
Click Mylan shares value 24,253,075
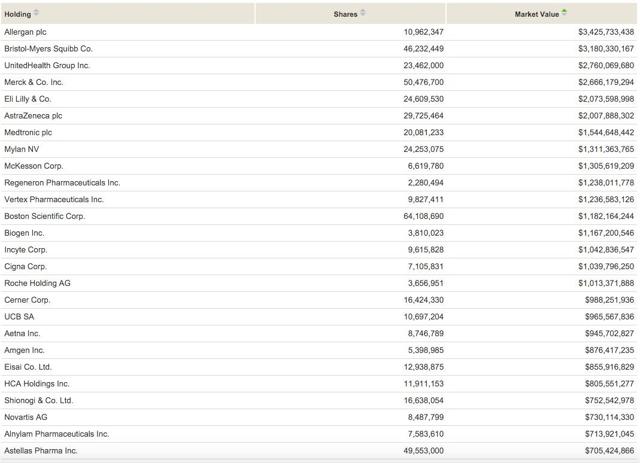(x=423, y=149)
